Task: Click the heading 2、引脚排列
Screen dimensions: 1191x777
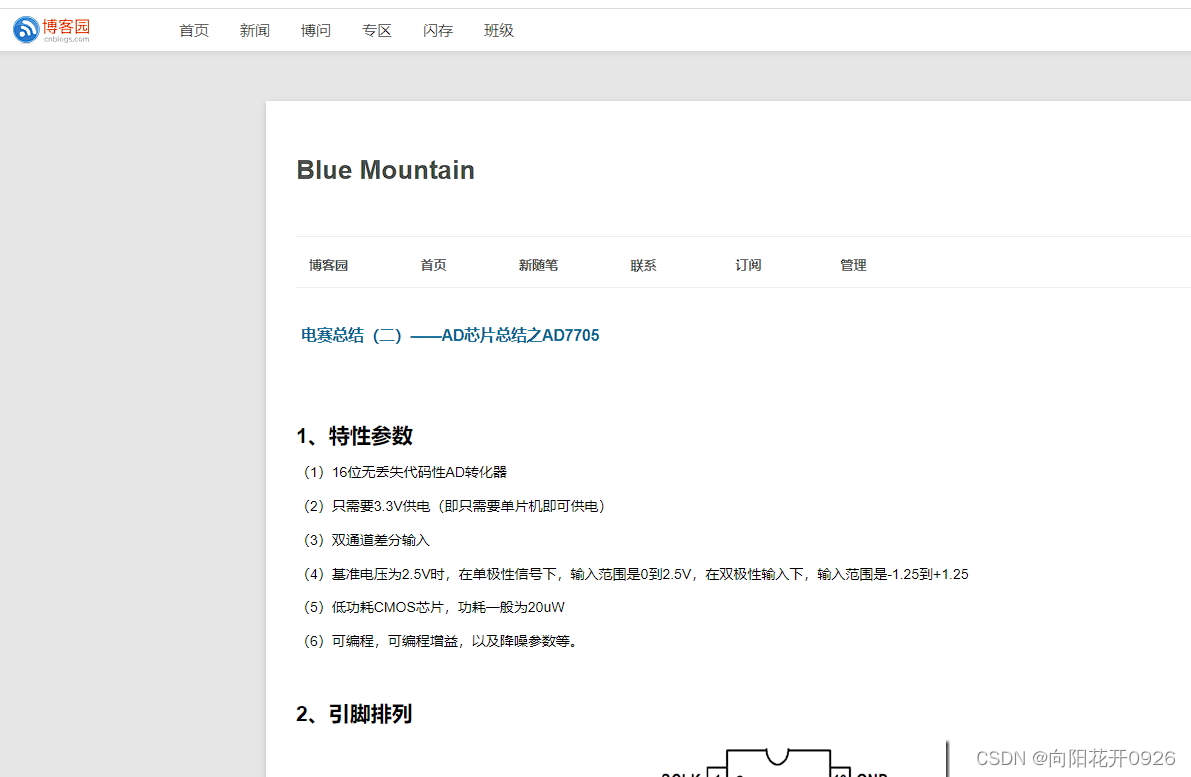Action: pyautogui.click(x=354, y=714)
